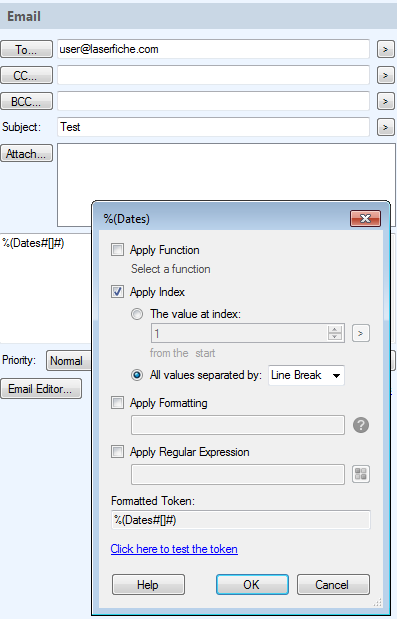Click the token arrow beside To field
The image size is (397, 619).
point(386,49)
